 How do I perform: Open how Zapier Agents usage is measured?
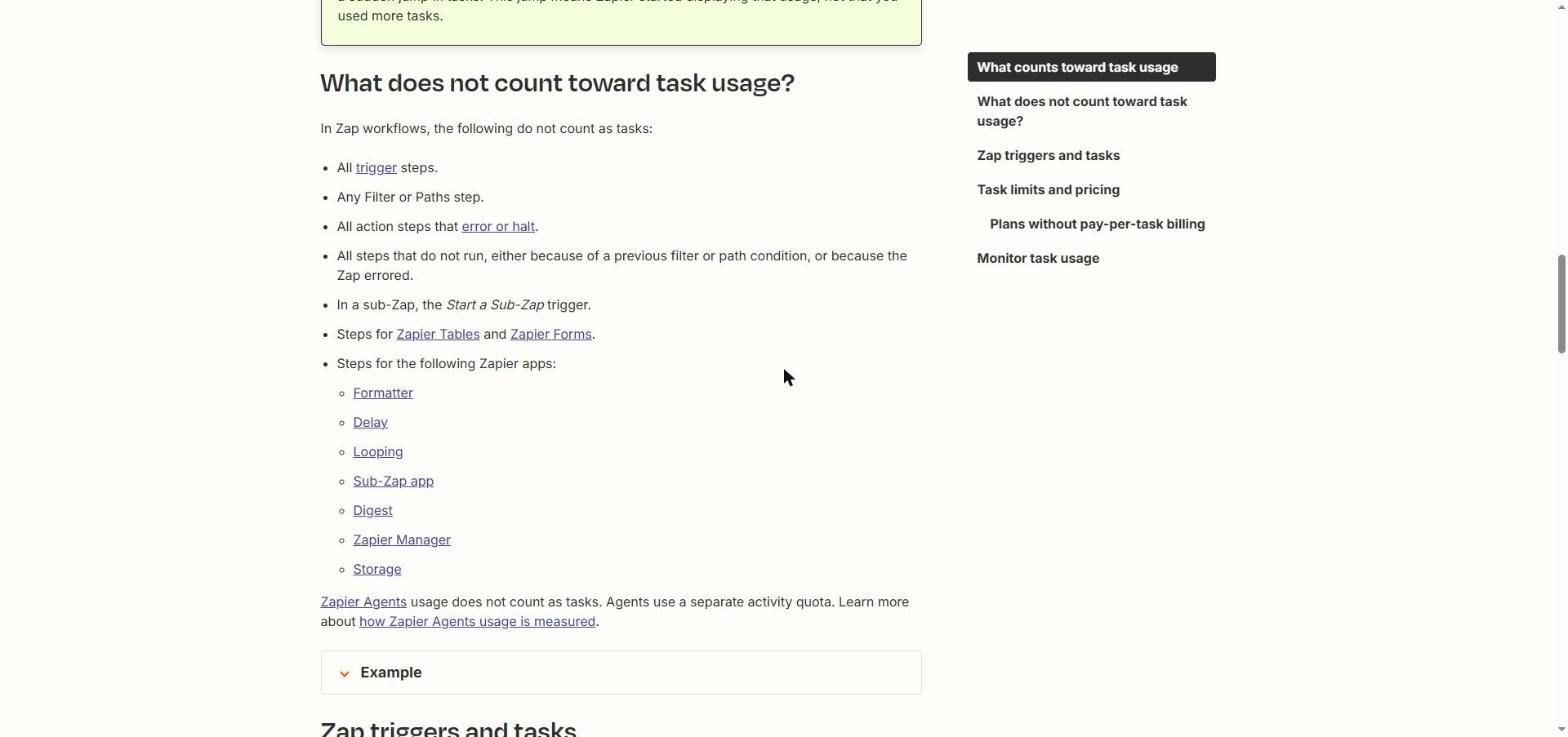click(477, 622)
